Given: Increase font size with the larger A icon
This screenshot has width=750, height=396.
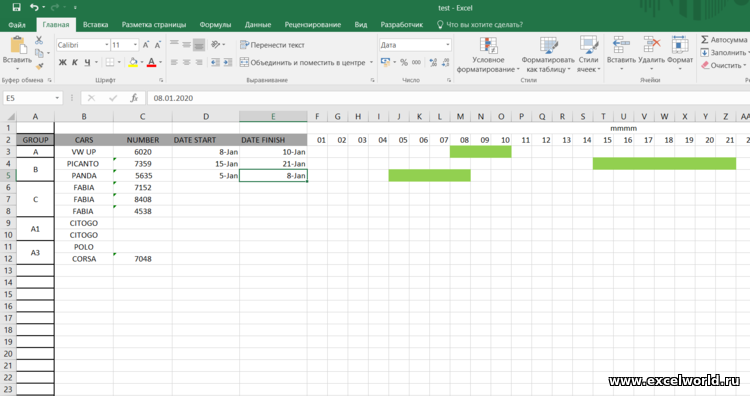Looking at the screenshot, I should pos(146,45).
